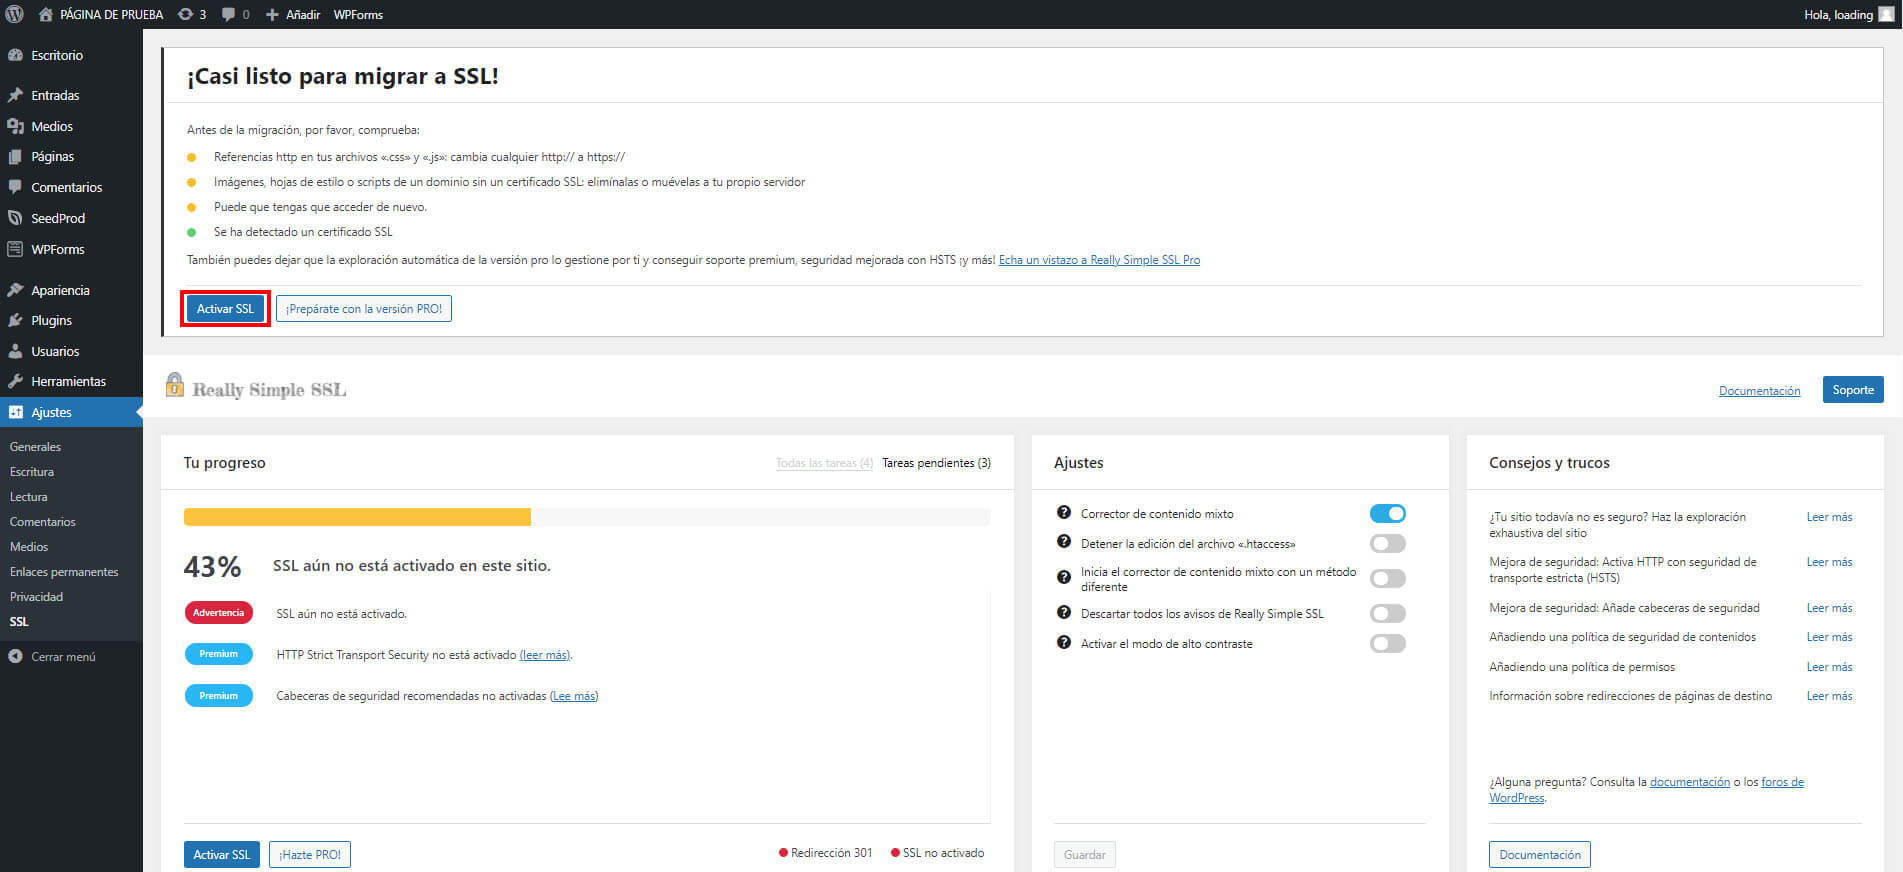This screenshot has width=1903, height=872.
Task: Click the Guardar button in Ajustes
Action: pyautogui.click(x=1085, y=855)
